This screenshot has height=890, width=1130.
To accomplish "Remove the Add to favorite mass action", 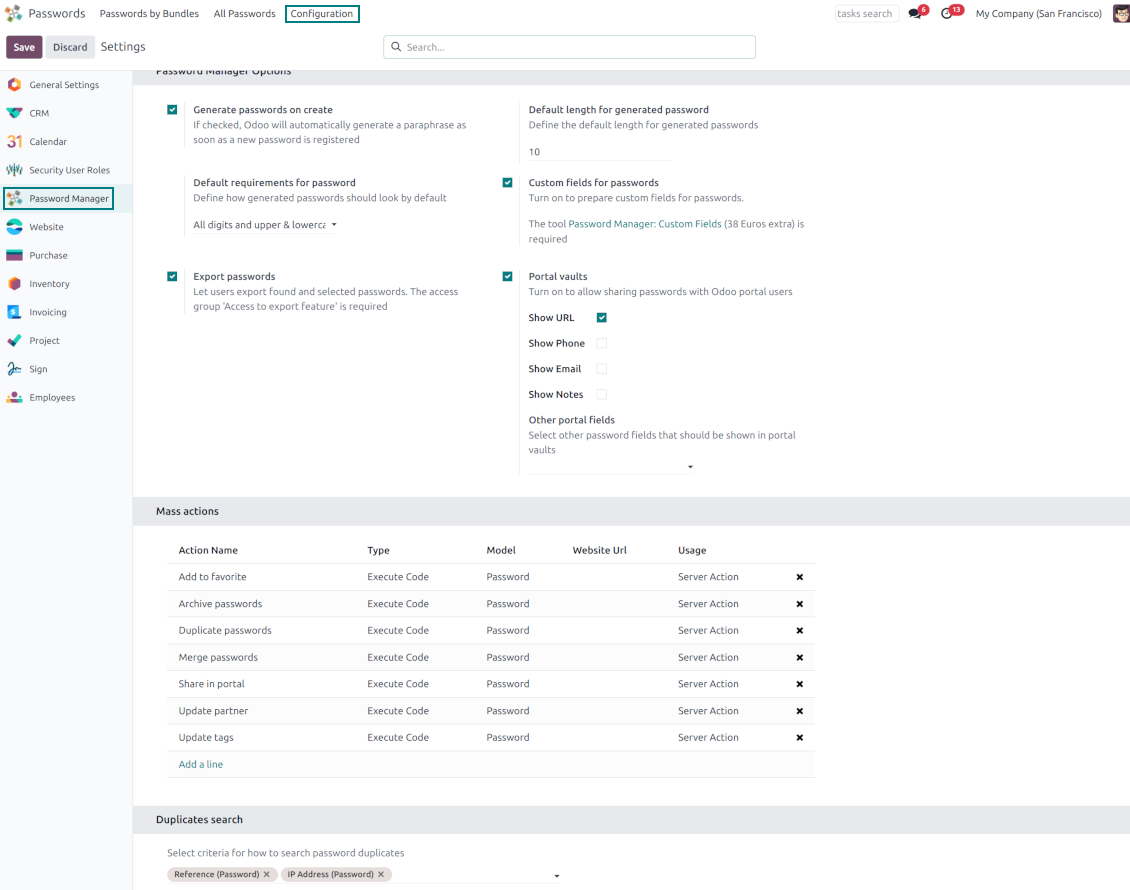I will [799, 577].
